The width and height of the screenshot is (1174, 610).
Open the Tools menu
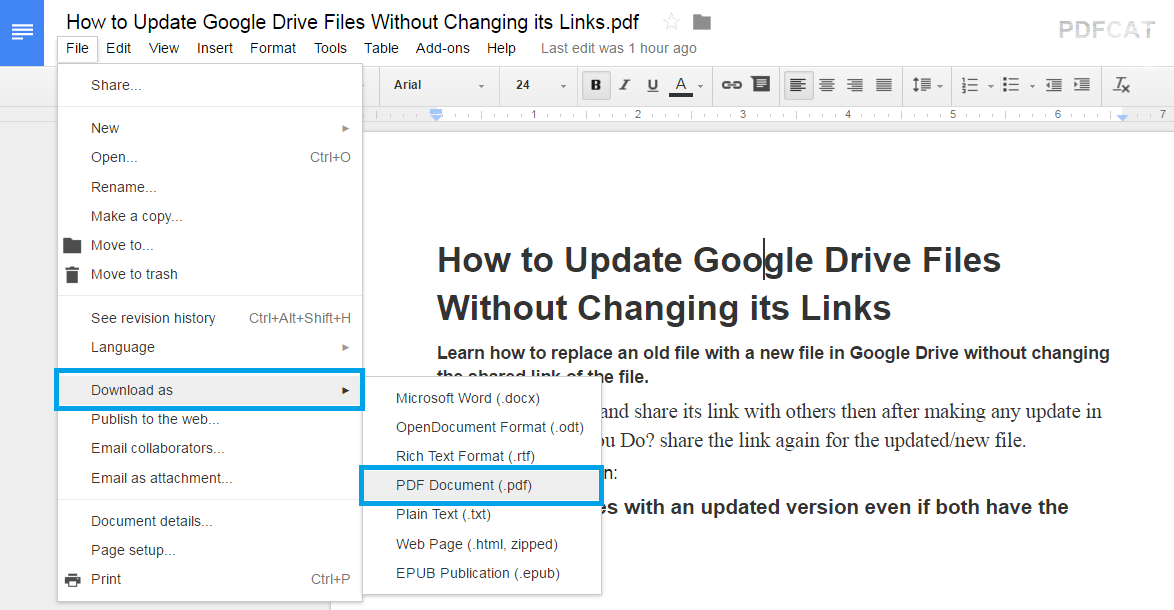pos(330,48)
